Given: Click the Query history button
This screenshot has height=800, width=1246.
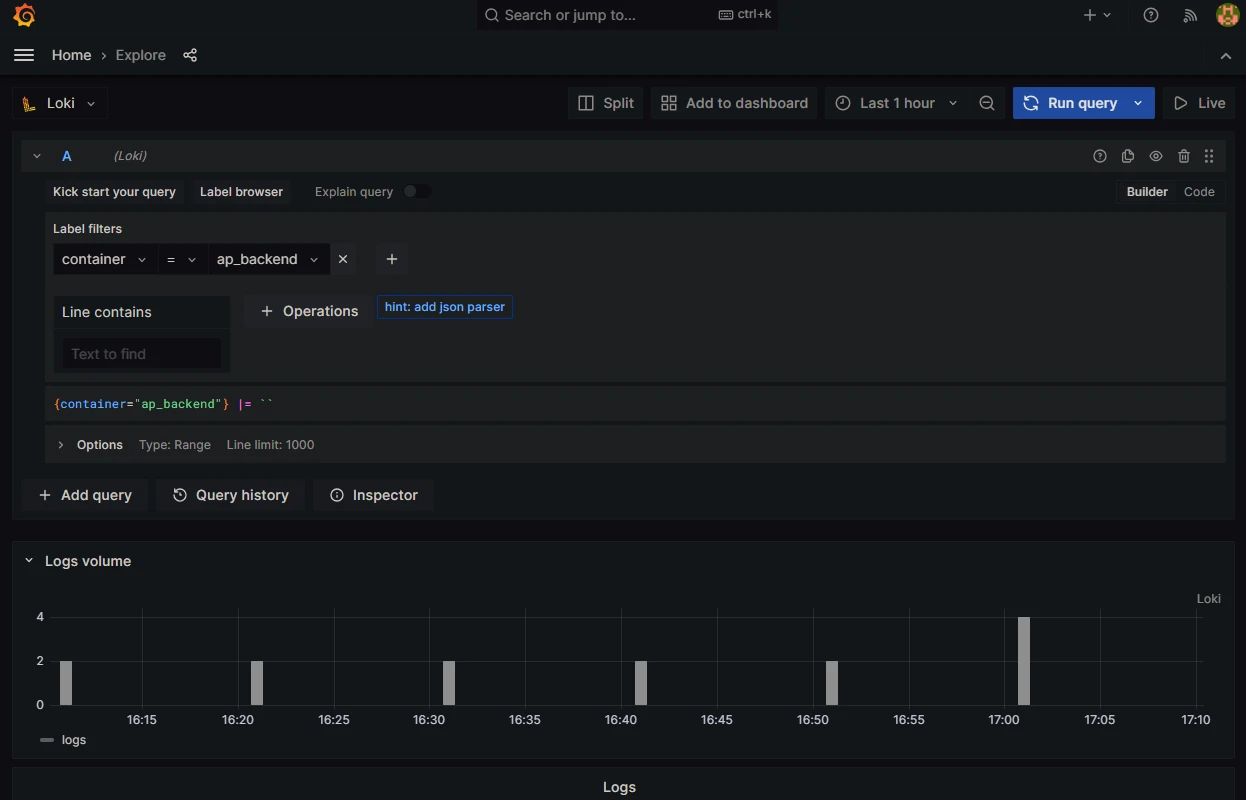Looking at the screenshot, I should tap(231, 495).
